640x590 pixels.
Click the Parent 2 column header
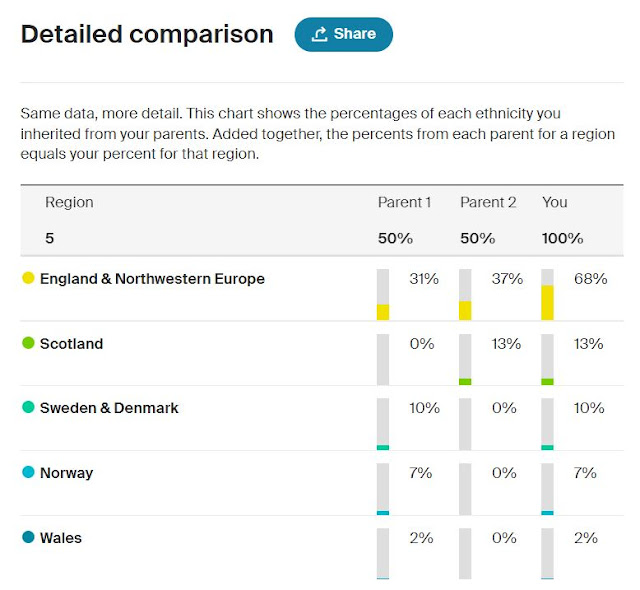tap(488, 202)
